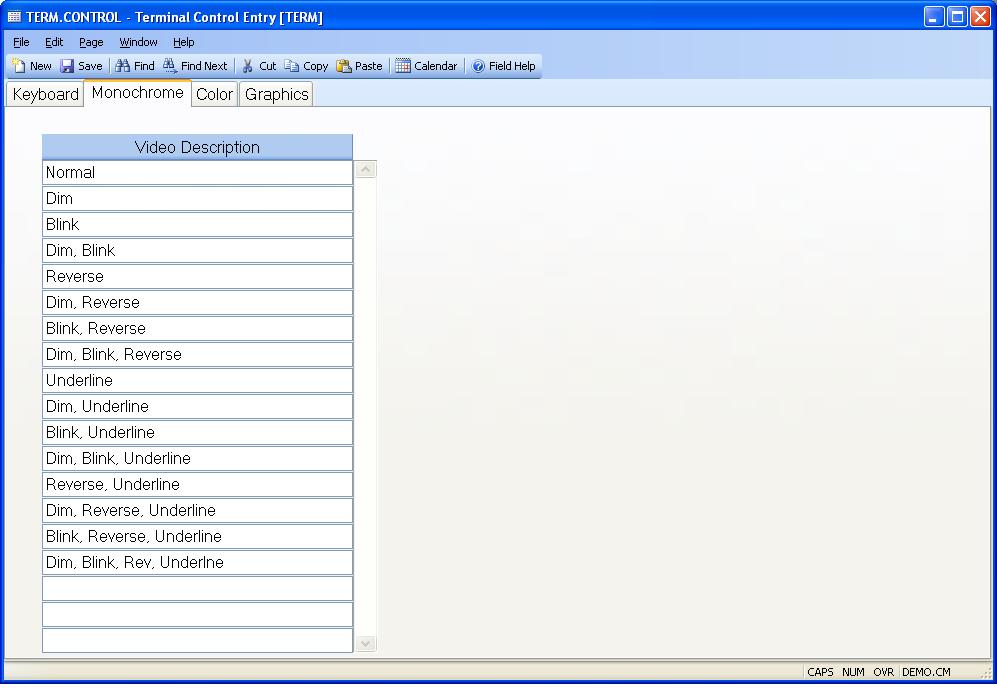Click the New toolbar icon
Image resolution: width=997 pixels, height=689 pixels.
(19, 66)
